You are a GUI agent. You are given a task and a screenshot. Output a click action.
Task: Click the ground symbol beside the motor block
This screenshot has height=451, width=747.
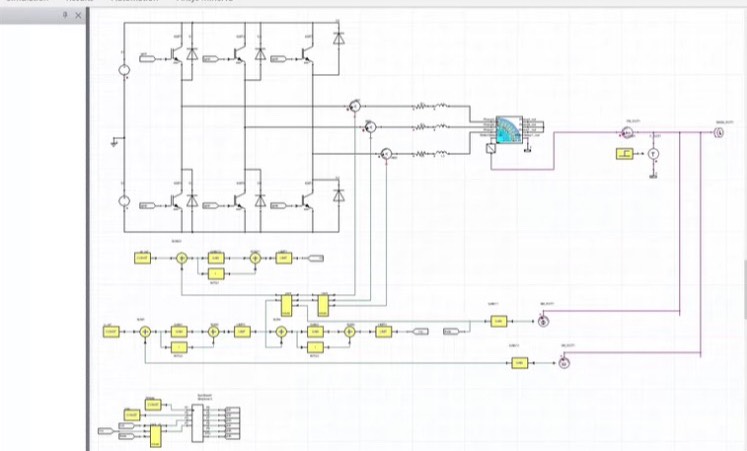[x=527, y=150]
